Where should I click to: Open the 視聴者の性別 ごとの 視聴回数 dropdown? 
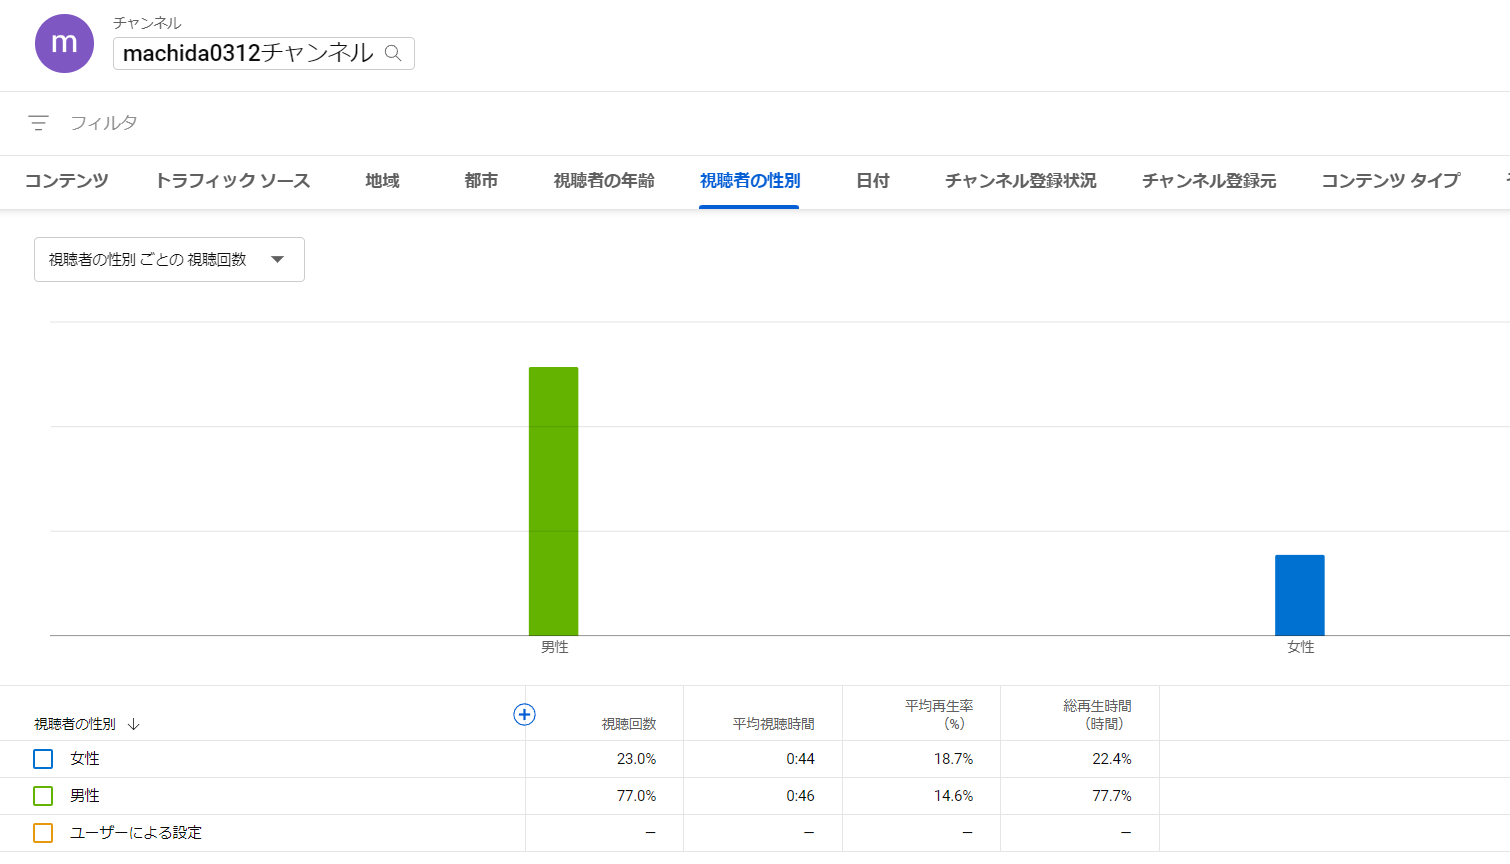pyautogui.click(x=168, y=258)
